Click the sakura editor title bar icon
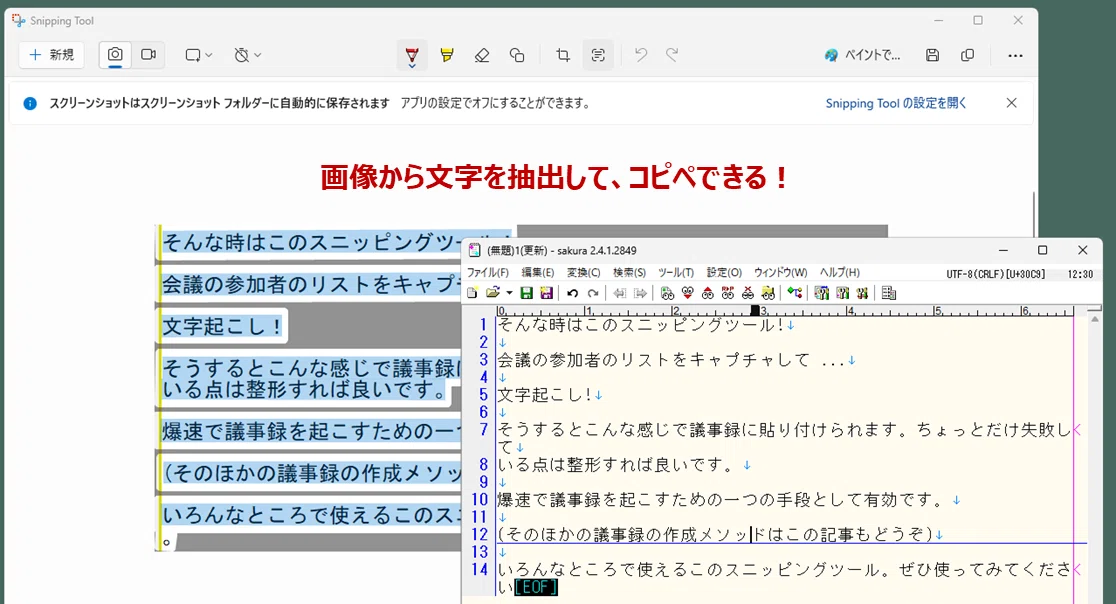This screenshot has width=1116, height=604. click(475, 250)
